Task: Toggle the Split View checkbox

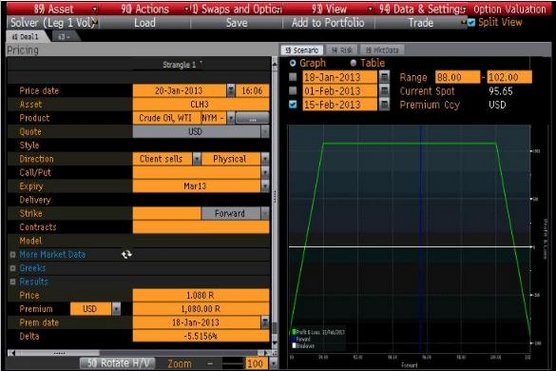Action: coord(471,23)
